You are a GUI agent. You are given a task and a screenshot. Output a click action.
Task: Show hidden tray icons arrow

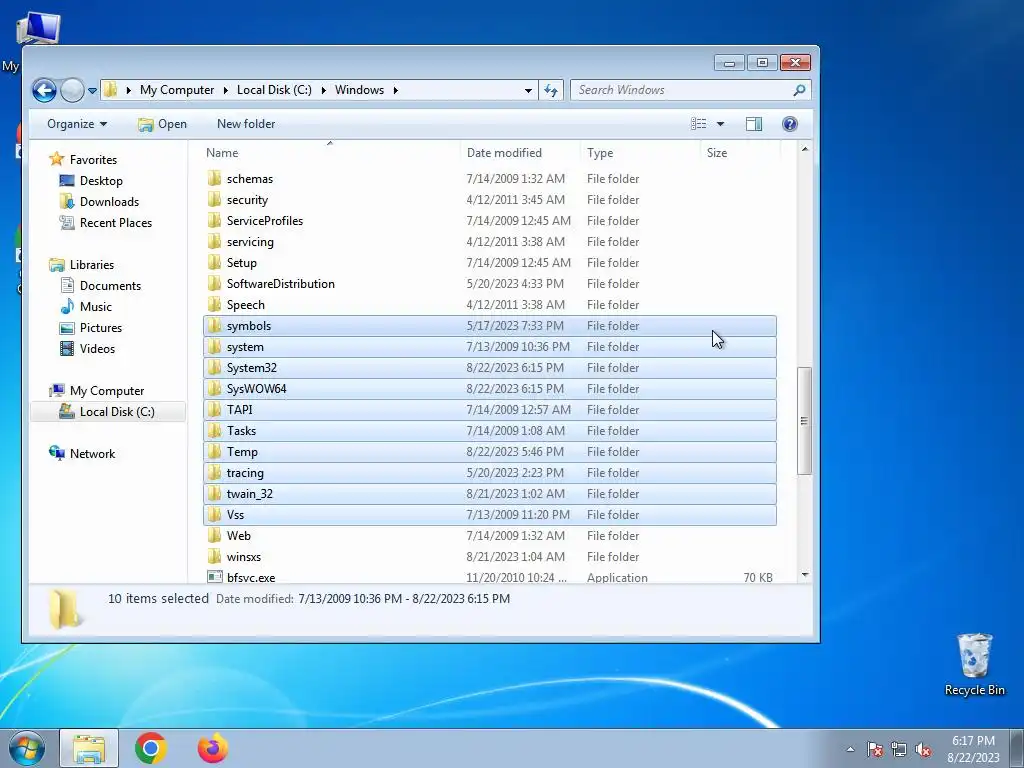coord(850,749)
